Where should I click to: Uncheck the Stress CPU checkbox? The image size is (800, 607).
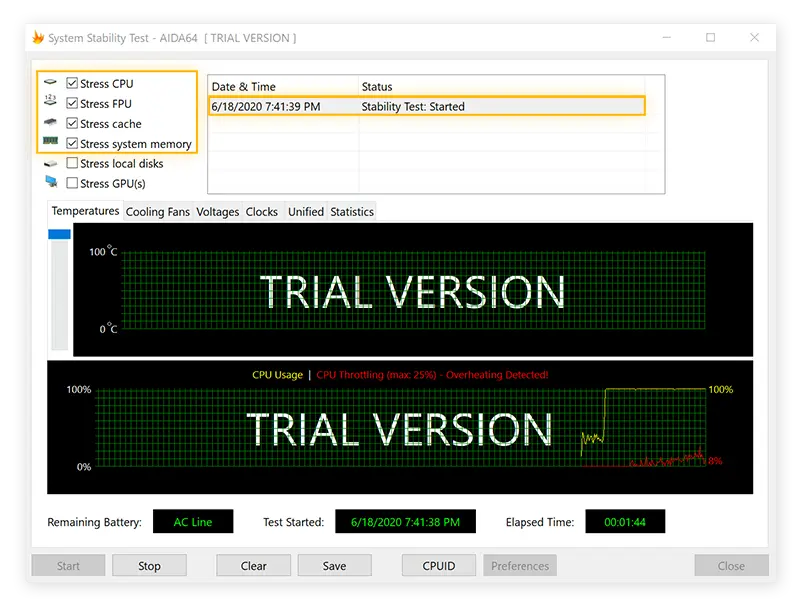click(x=72, y=83)
